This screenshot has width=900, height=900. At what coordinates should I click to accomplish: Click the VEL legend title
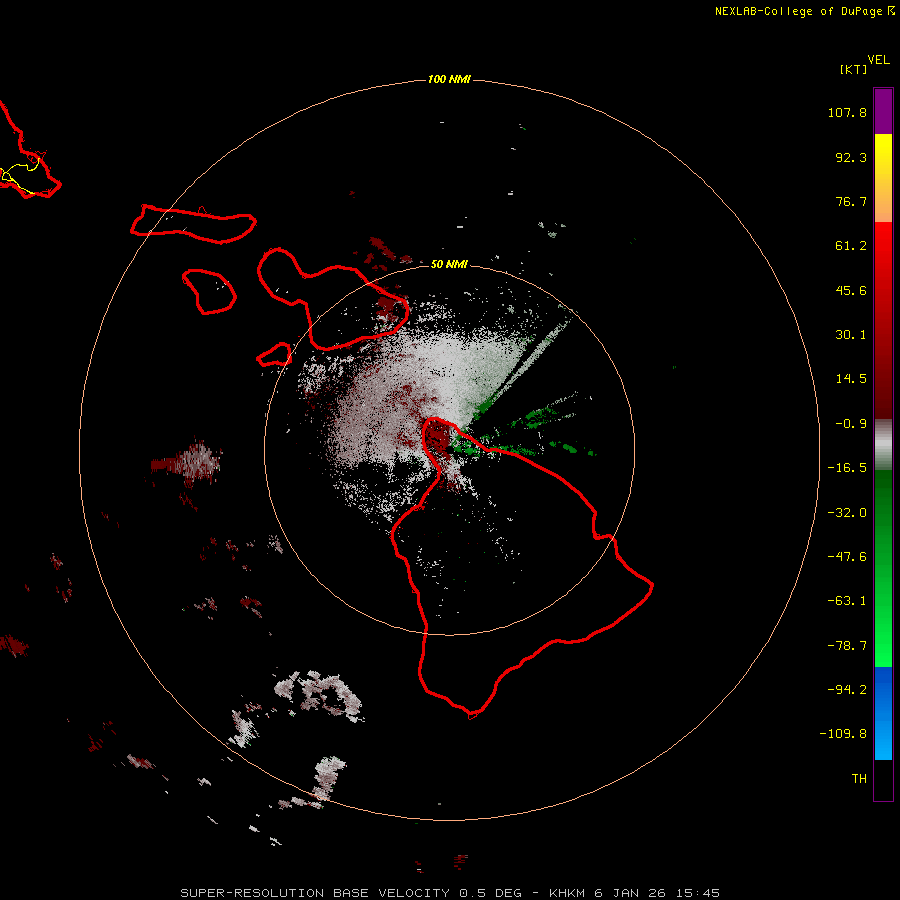tap(878, 60)
